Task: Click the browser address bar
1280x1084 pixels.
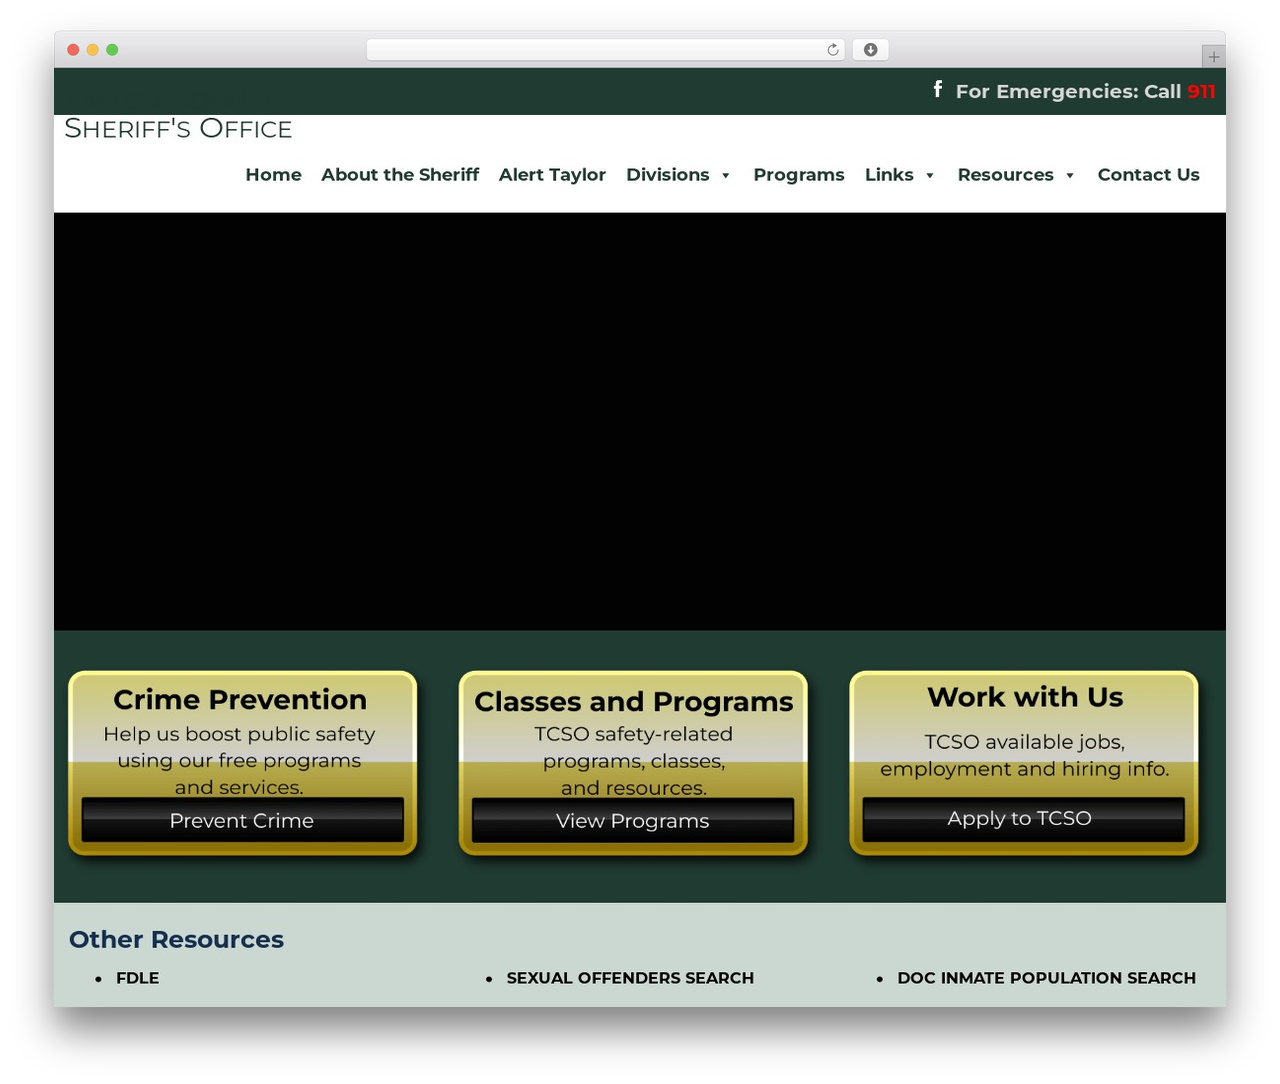Action: point(605,50)
